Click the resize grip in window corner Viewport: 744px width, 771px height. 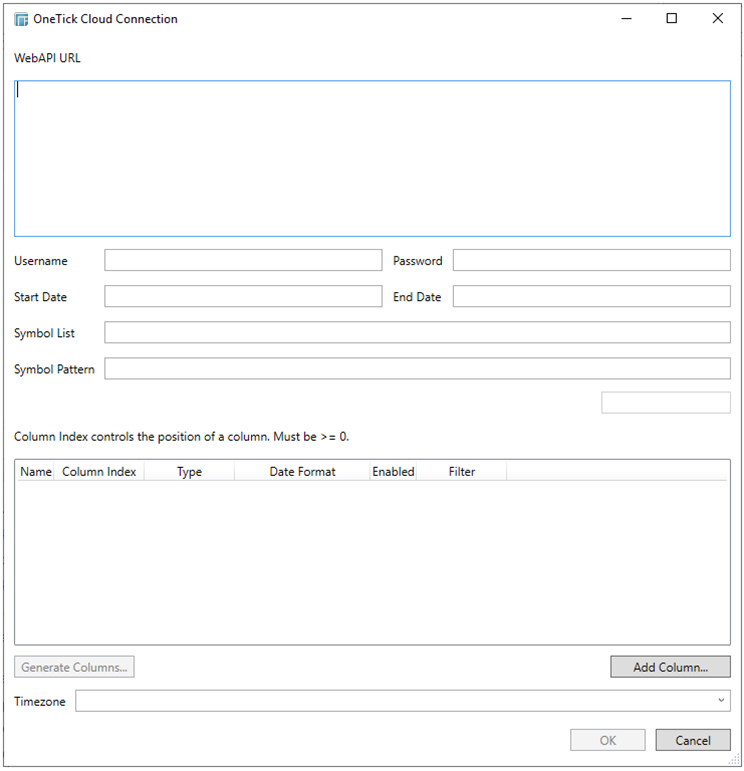pyautogui.click(x=734, y=760)
